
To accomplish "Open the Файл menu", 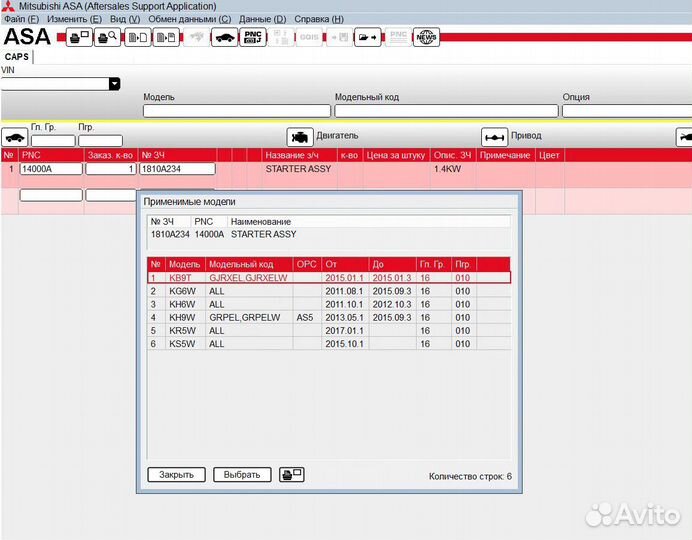I will tap(22, 19).
